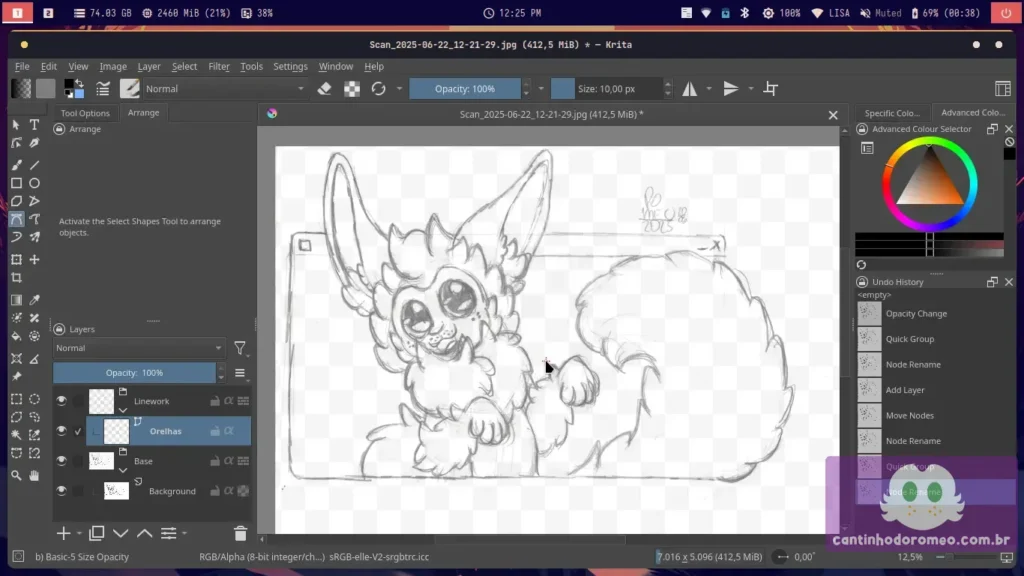Hide the Orelhas layer
Image resolution: width=1024 pixels, height=576 pixels.
tap(61, 431)
